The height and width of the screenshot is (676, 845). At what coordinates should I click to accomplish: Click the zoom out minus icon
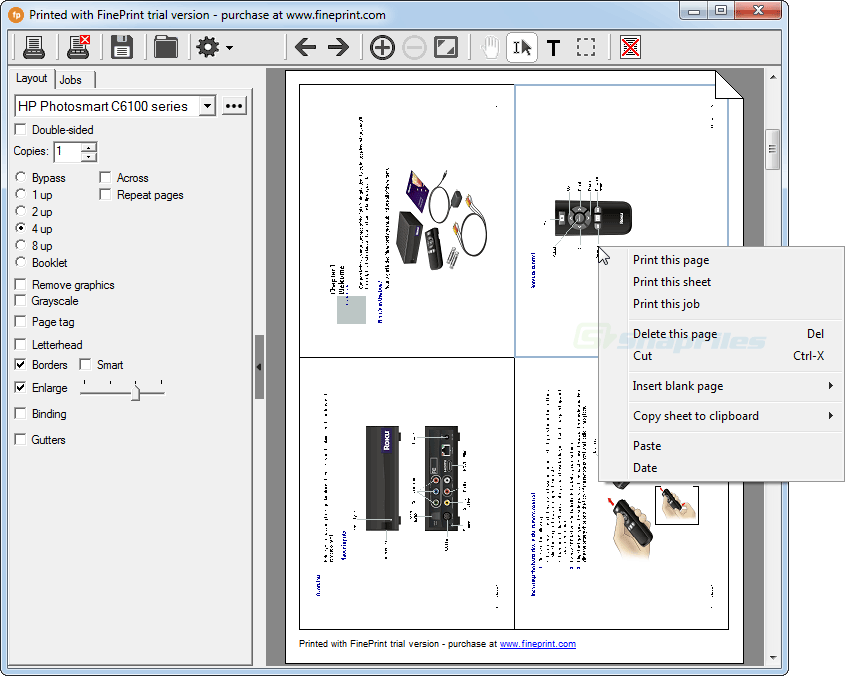pos(414,47)
